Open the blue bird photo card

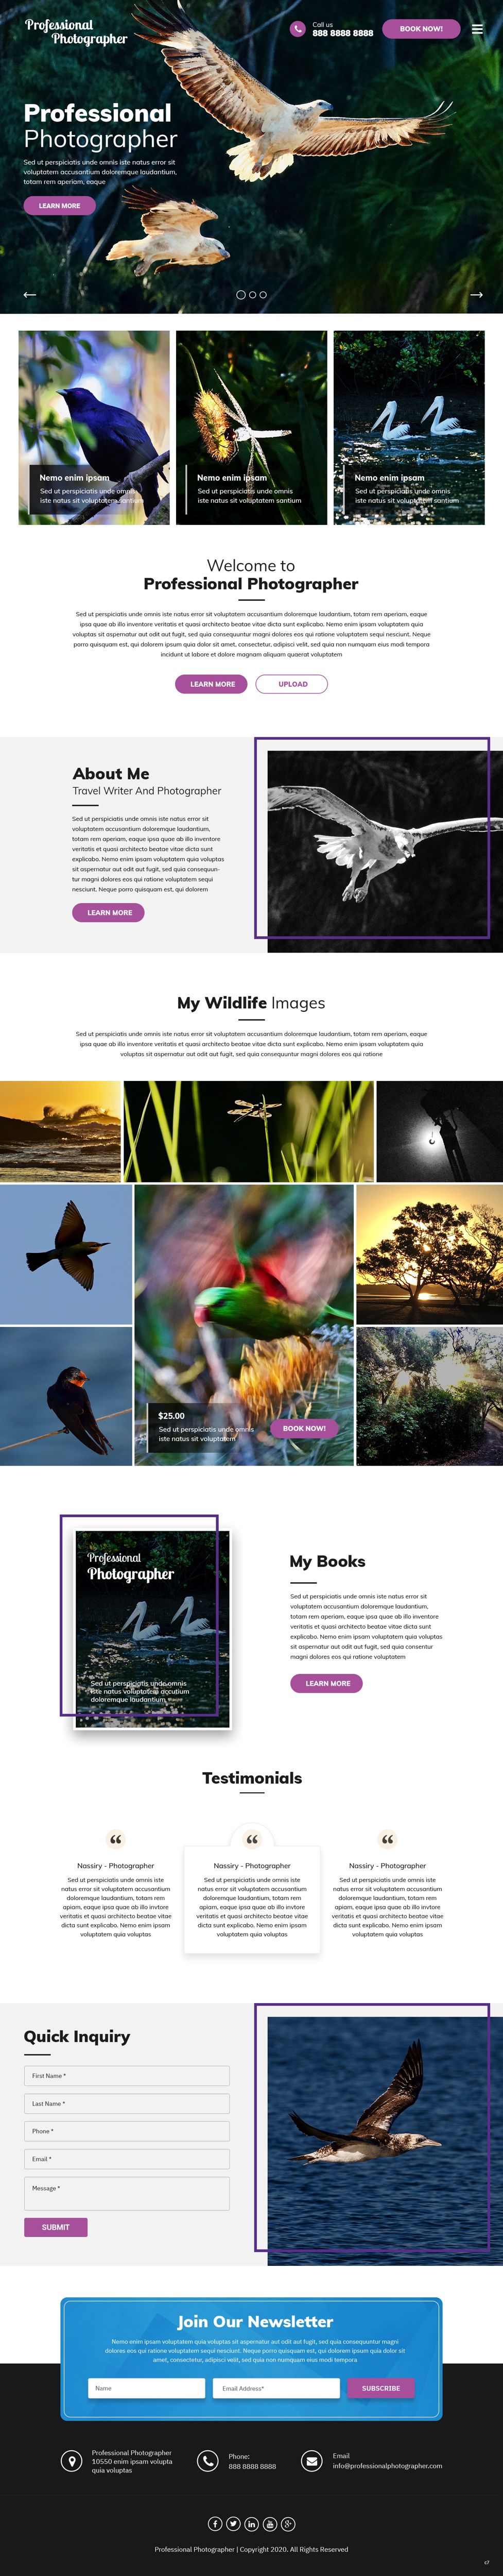pos(94,428)
